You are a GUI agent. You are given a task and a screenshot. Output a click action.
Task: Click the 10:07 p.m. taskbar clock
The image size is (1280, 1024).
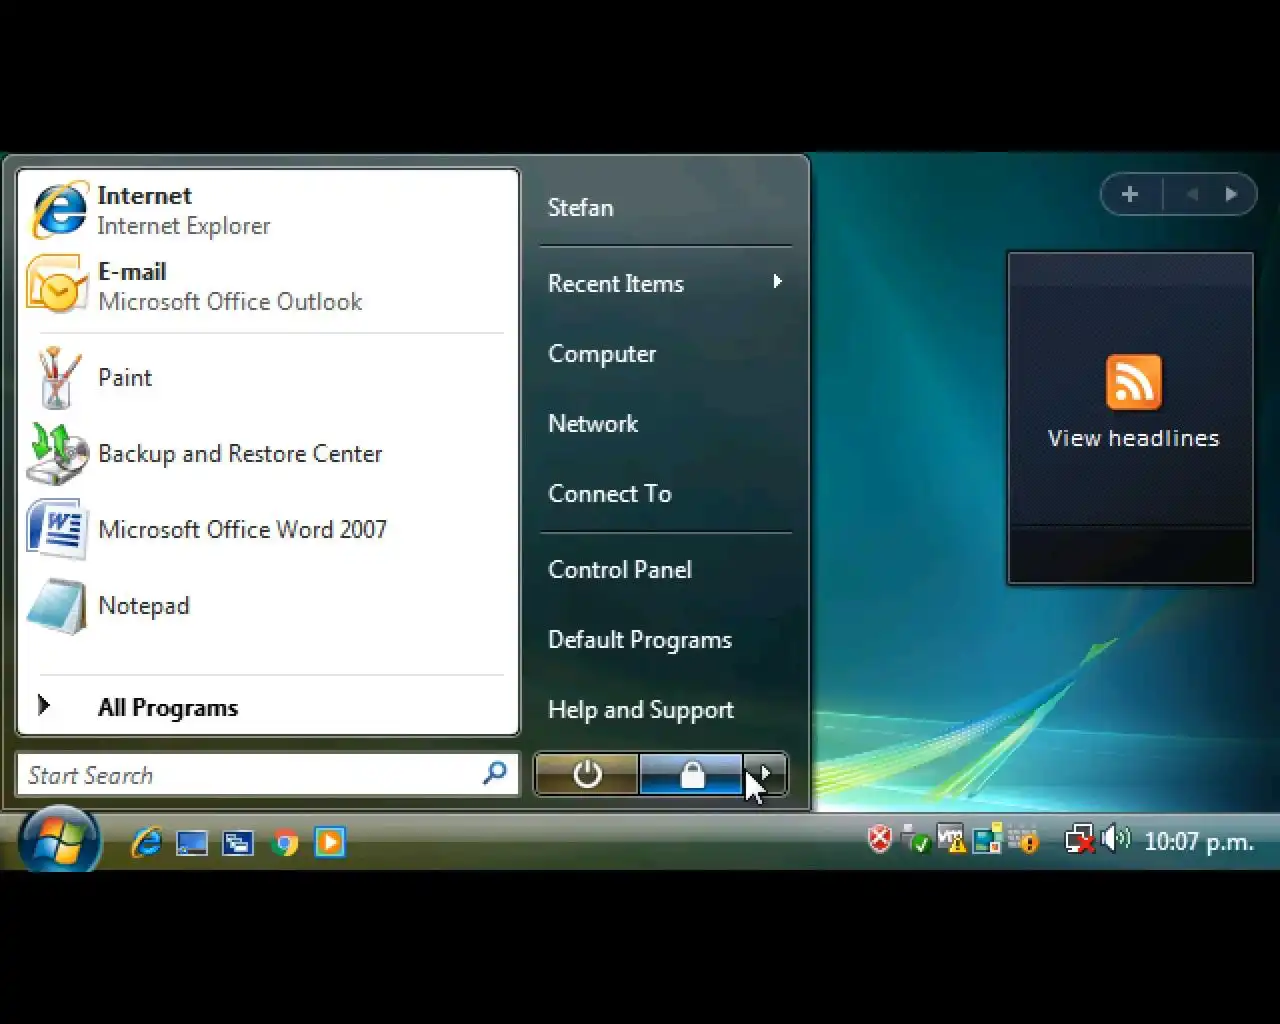tap(1198, 842)
